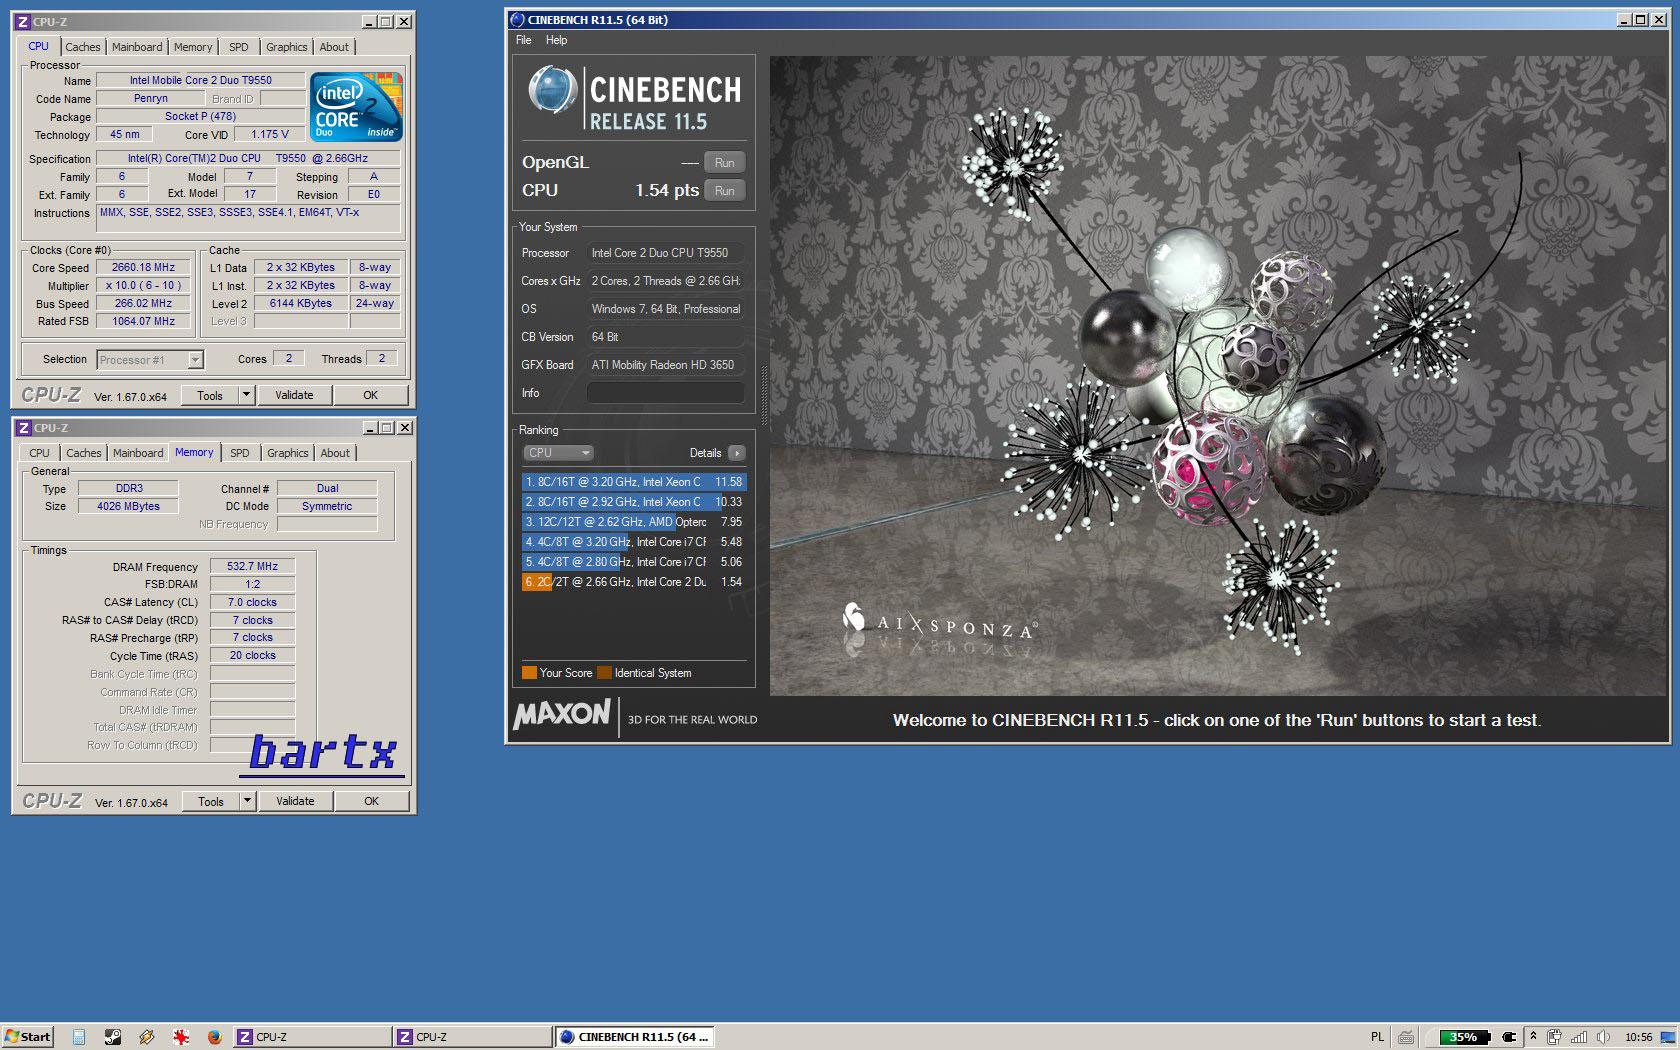The width and height of the screenshot is (1680, 1050).
Task: Click the power plug status icon
Action: (x=1509, y=1037)
